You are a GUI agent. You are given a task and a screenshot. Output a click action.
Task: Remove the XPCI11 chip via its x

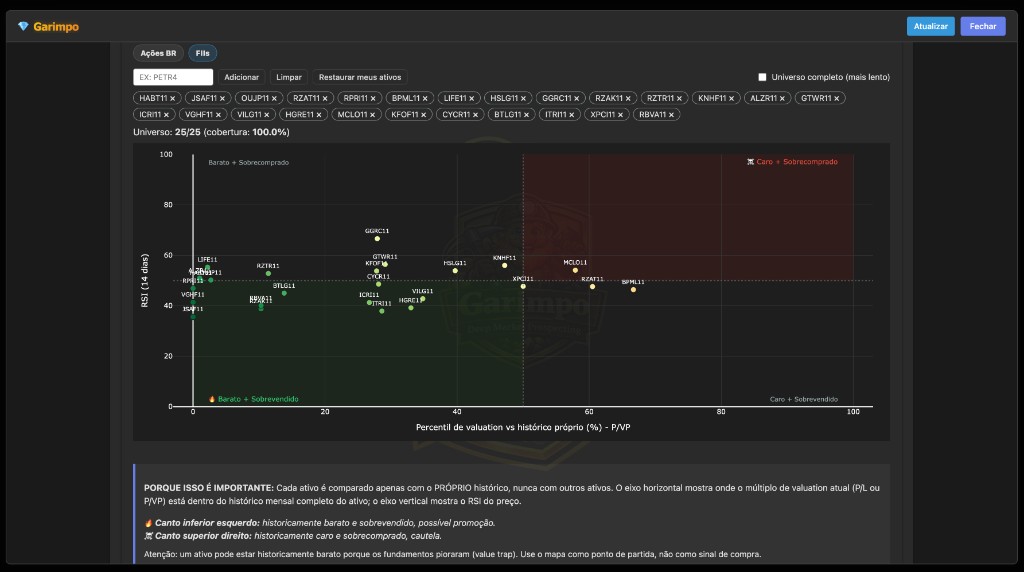(620, 115)
